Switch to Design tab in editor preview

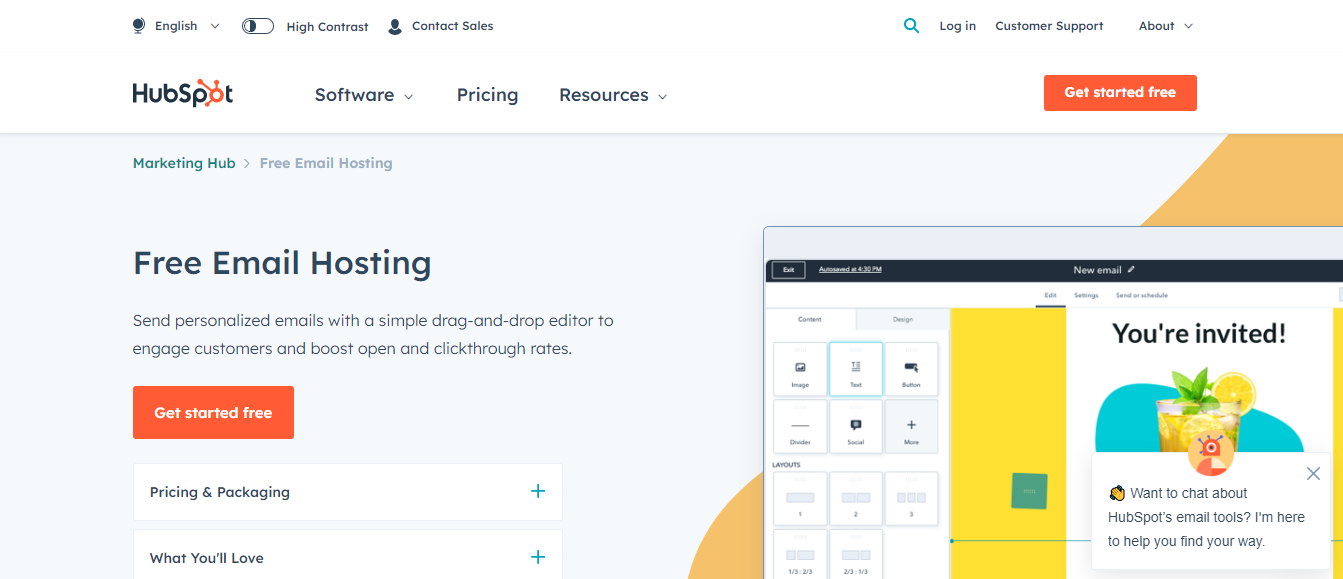click(x=903, y=319)
